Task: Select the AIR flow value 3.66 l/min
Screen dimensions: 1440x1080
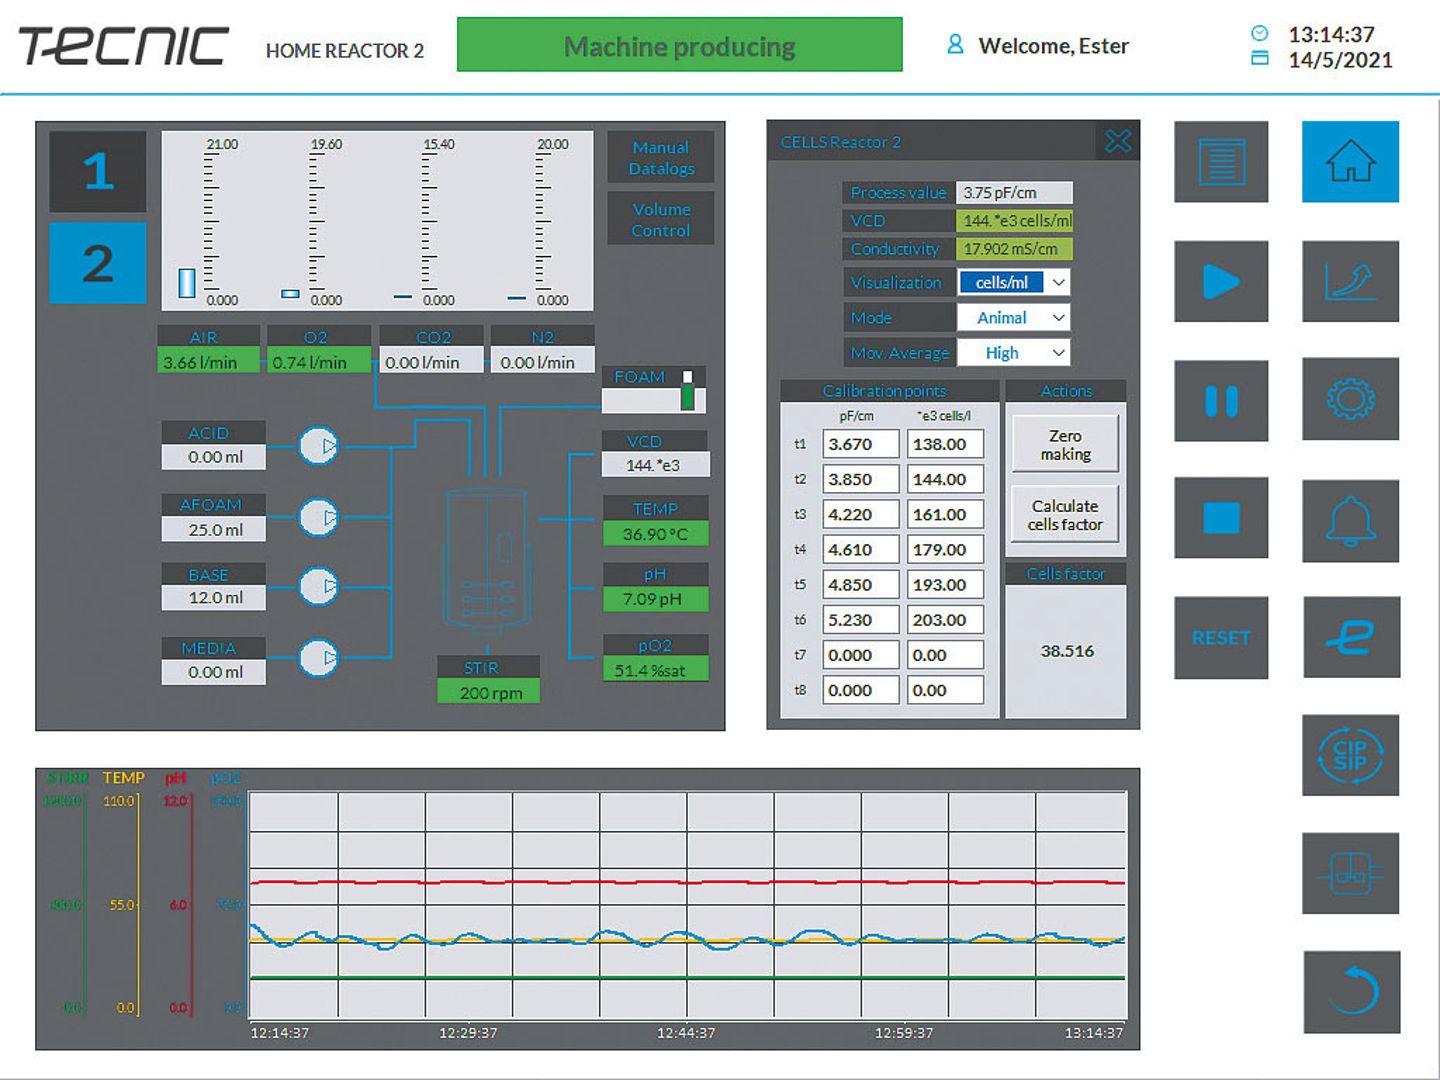Action: (208, 362)
